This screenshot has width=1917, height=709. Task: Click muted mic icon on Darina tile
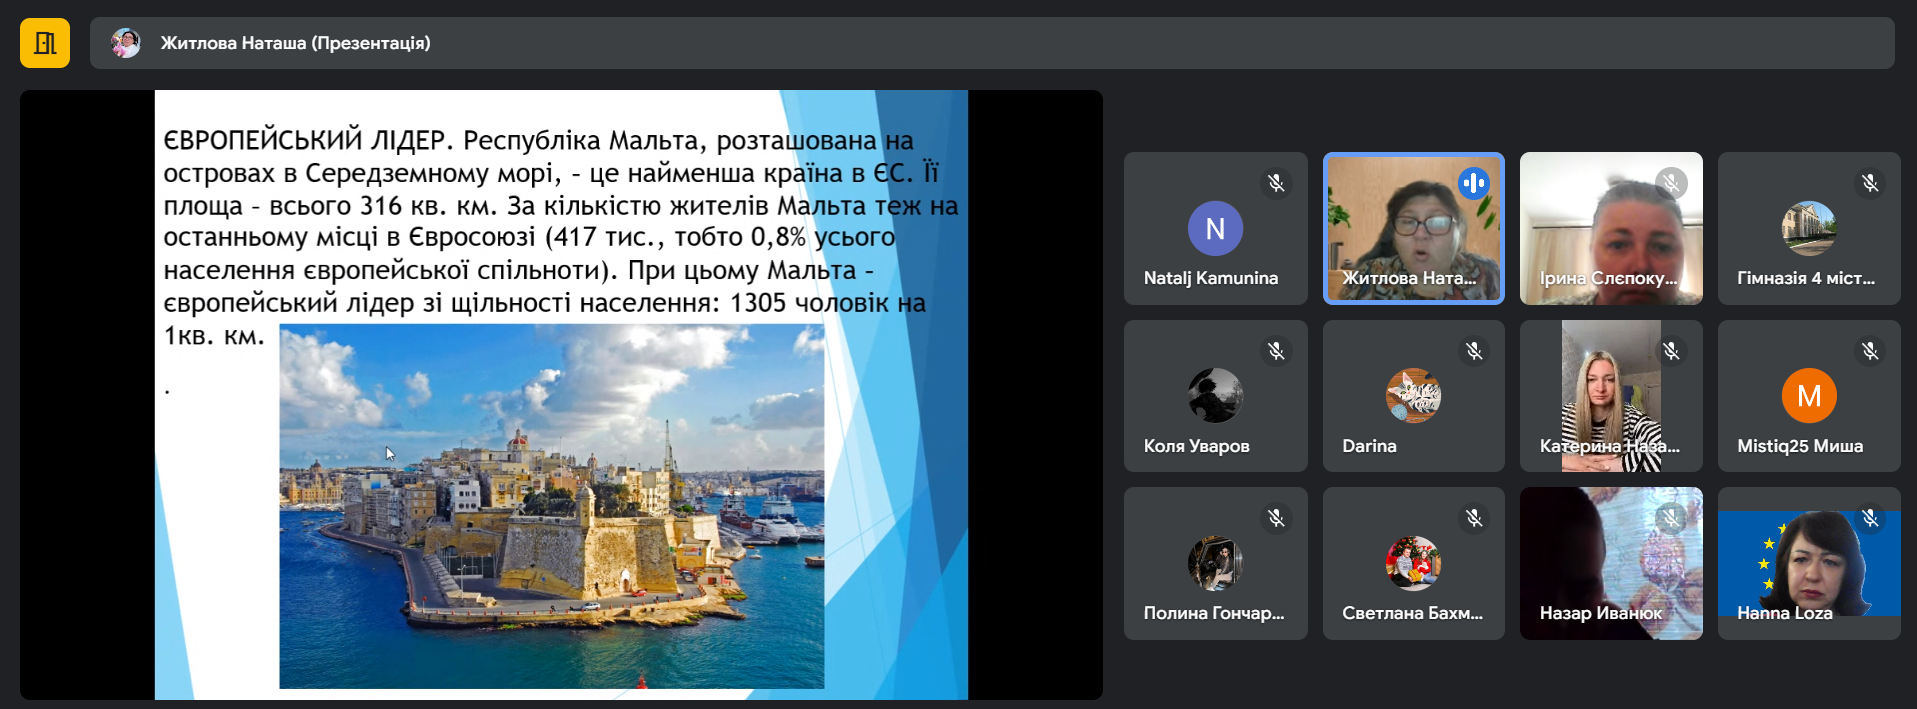pyautogui.click(x=1474, y=351)
